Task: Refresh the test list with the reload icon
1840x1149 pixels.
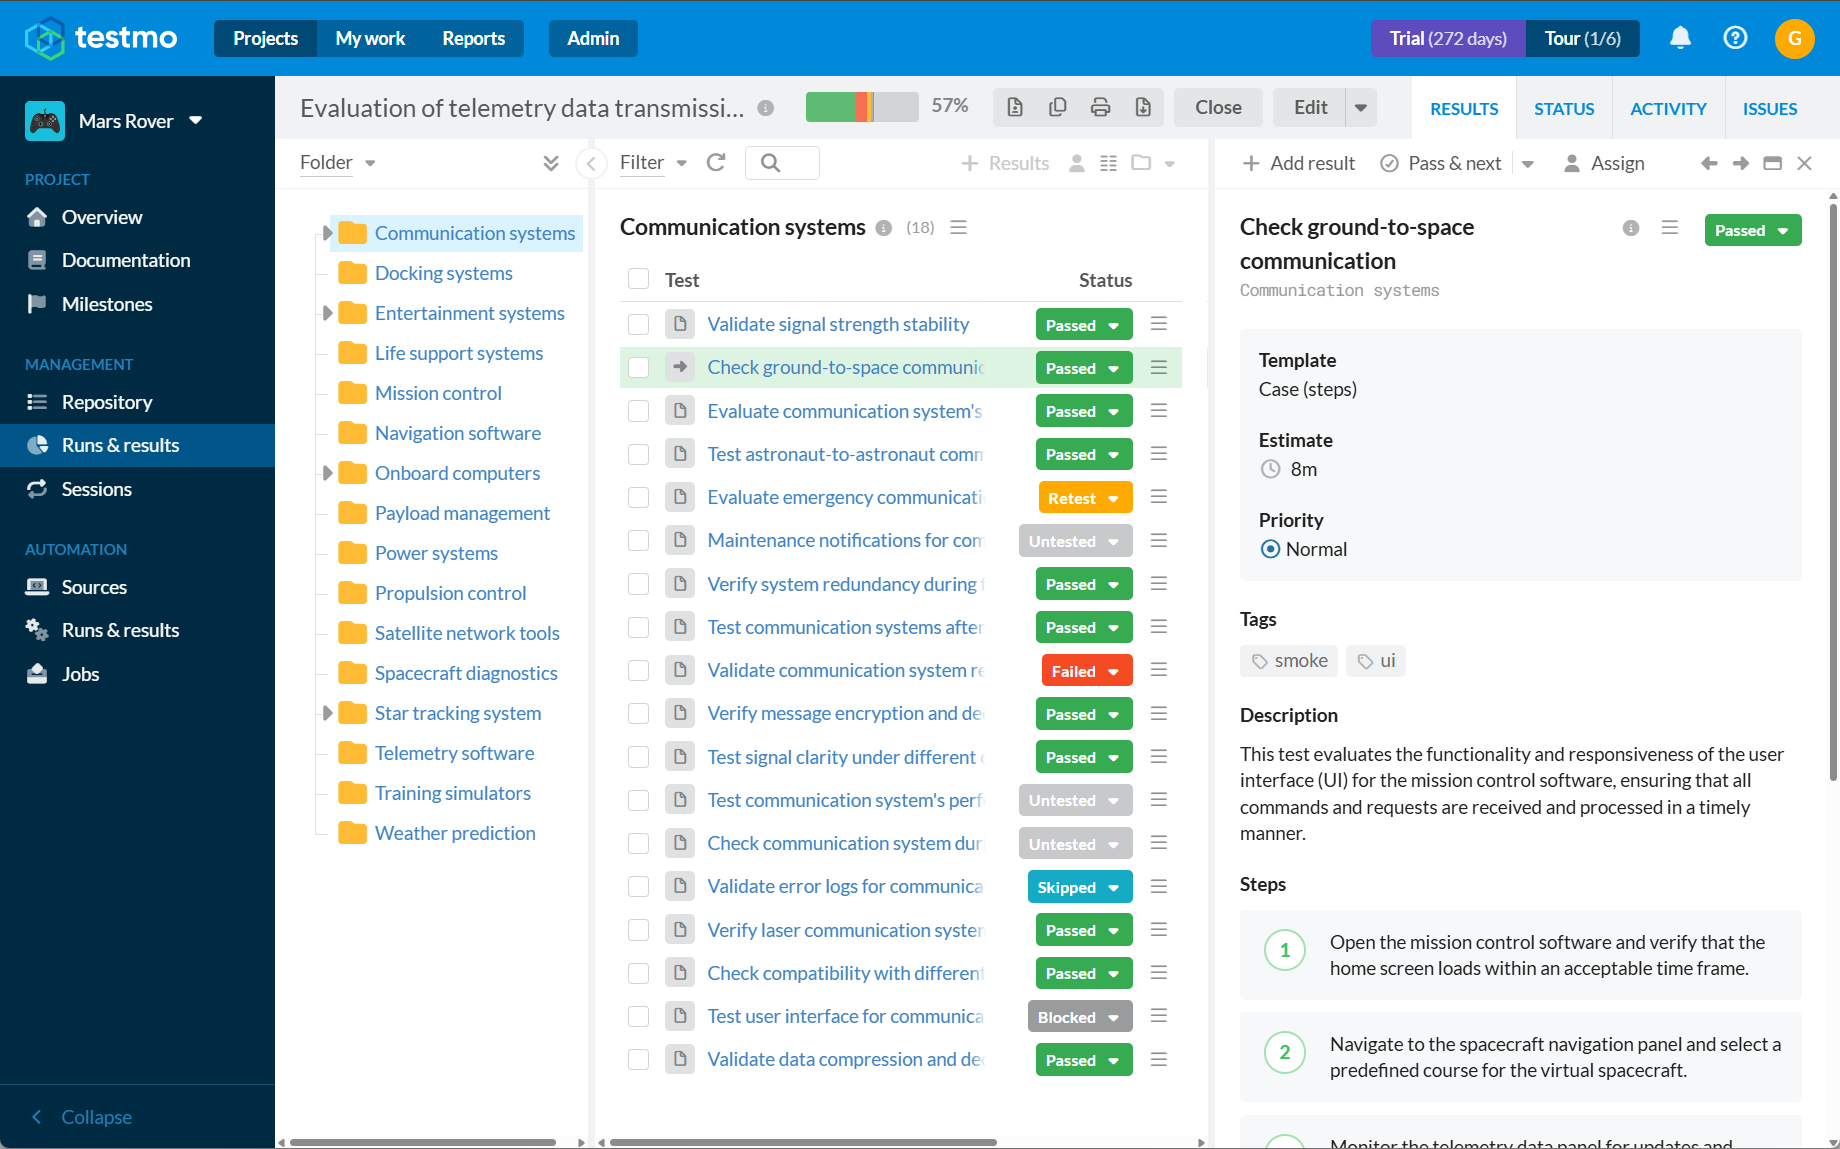Action: 716,162
